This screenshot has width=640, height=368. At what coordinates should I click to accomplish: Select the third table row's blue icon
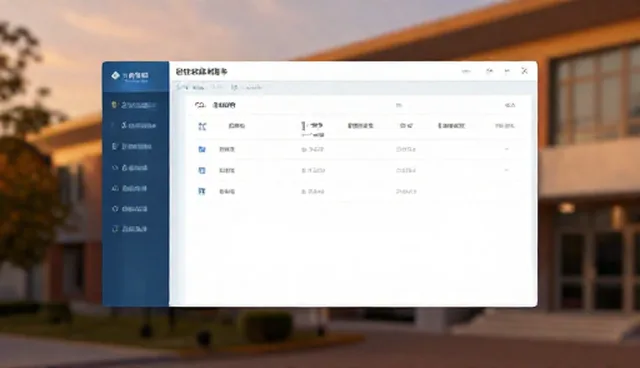click(x=202, y=191)
